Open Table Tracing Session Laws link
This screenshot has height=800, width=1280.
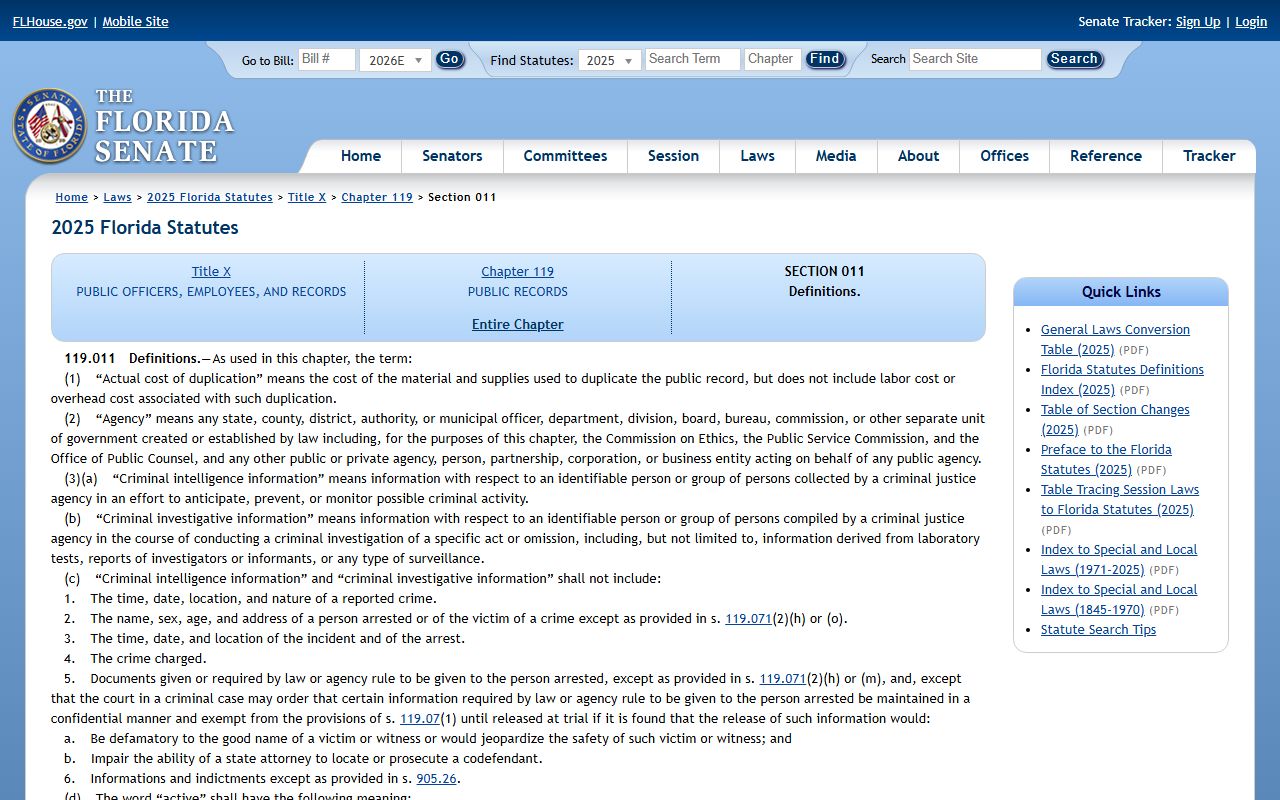tap(1120, 499)
